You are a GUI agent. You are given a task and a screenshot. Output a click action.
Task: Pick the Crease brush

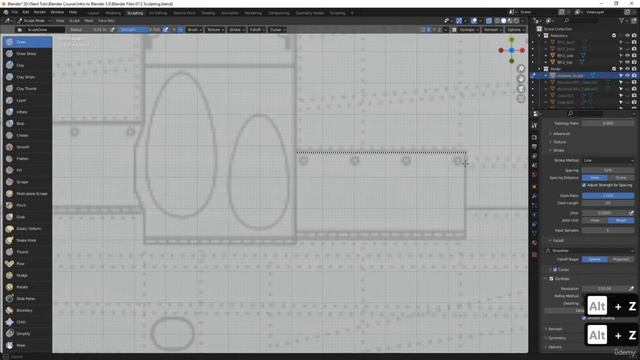pyautogui.click(x=27, y=135)
